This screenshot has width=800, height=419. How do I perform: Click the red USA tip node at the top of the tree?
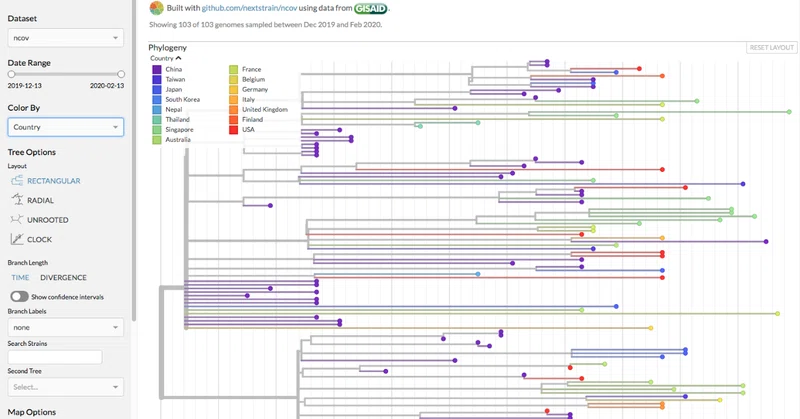(x=639, y=68)
